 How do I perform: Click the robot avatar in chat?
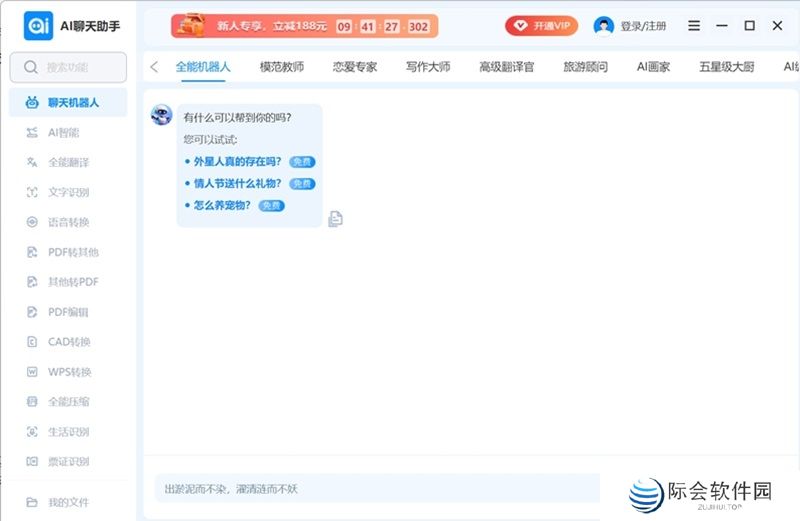point(162,115)
